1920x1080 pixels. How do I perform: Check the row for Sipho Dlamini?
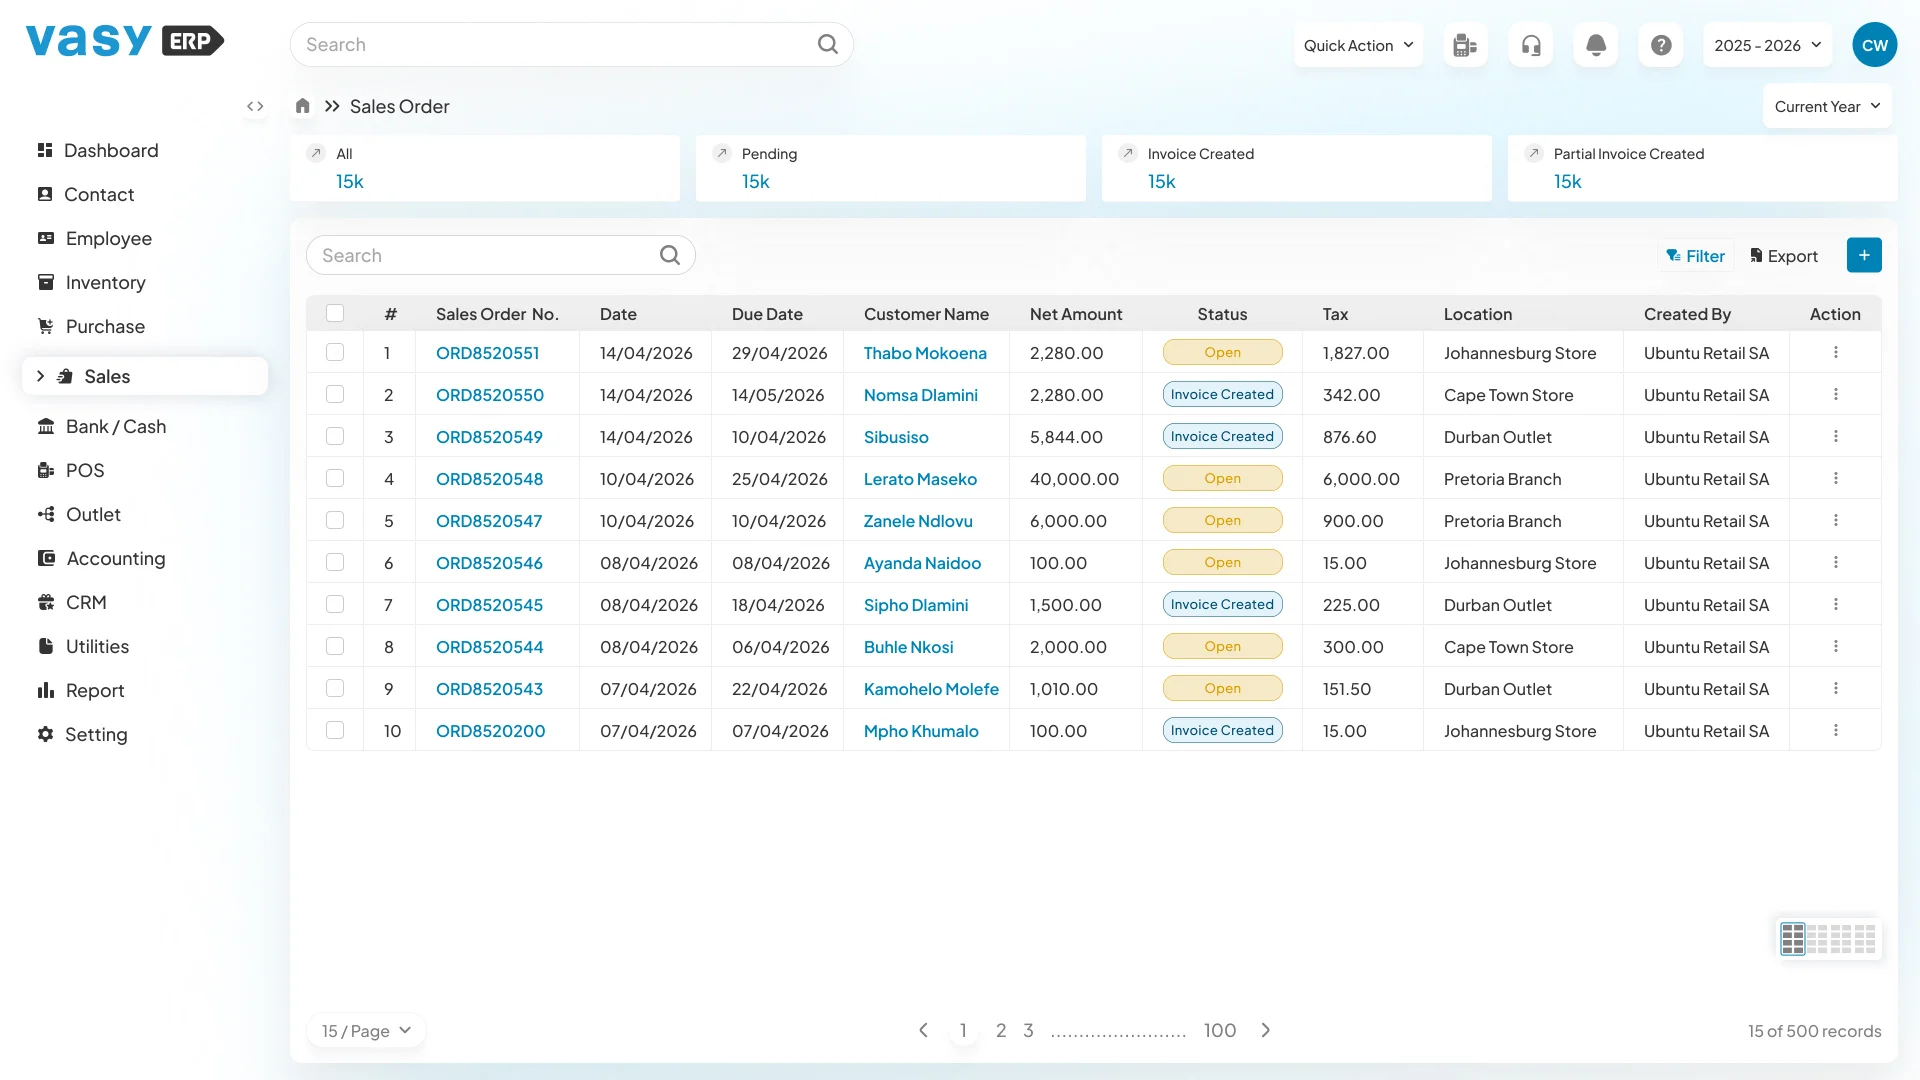coord(335,604)
